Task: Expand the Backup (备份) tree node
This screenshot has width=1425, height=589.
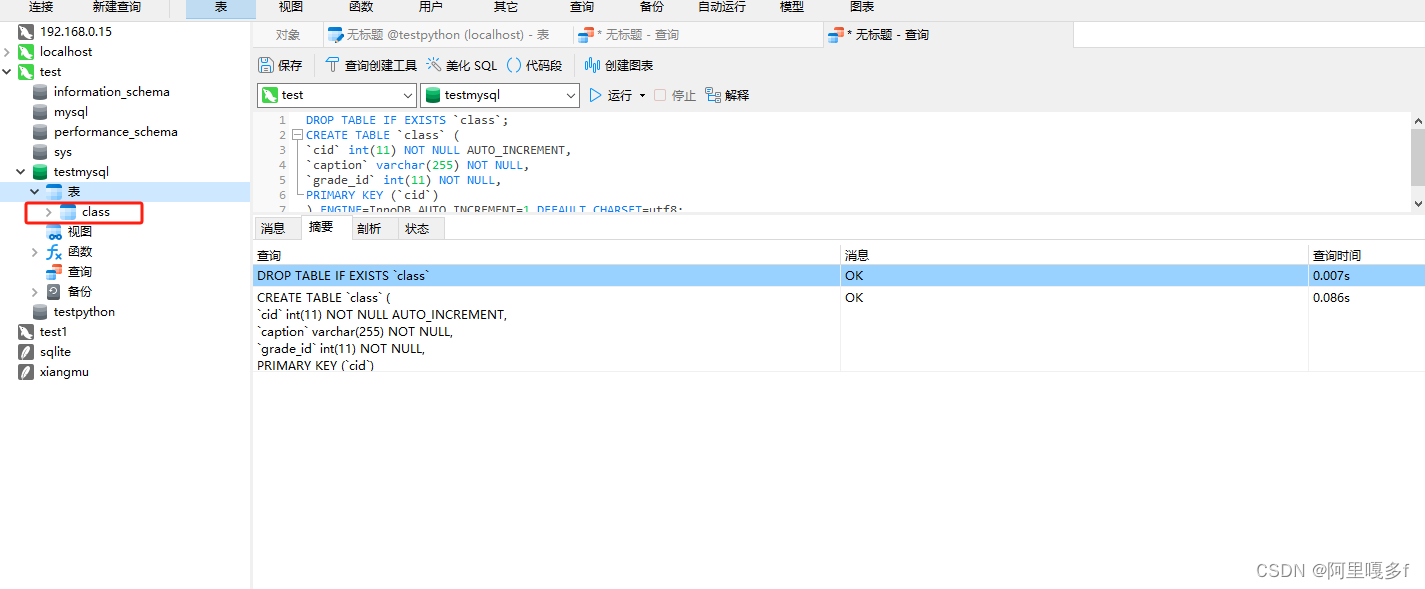Action: (35, 291)
